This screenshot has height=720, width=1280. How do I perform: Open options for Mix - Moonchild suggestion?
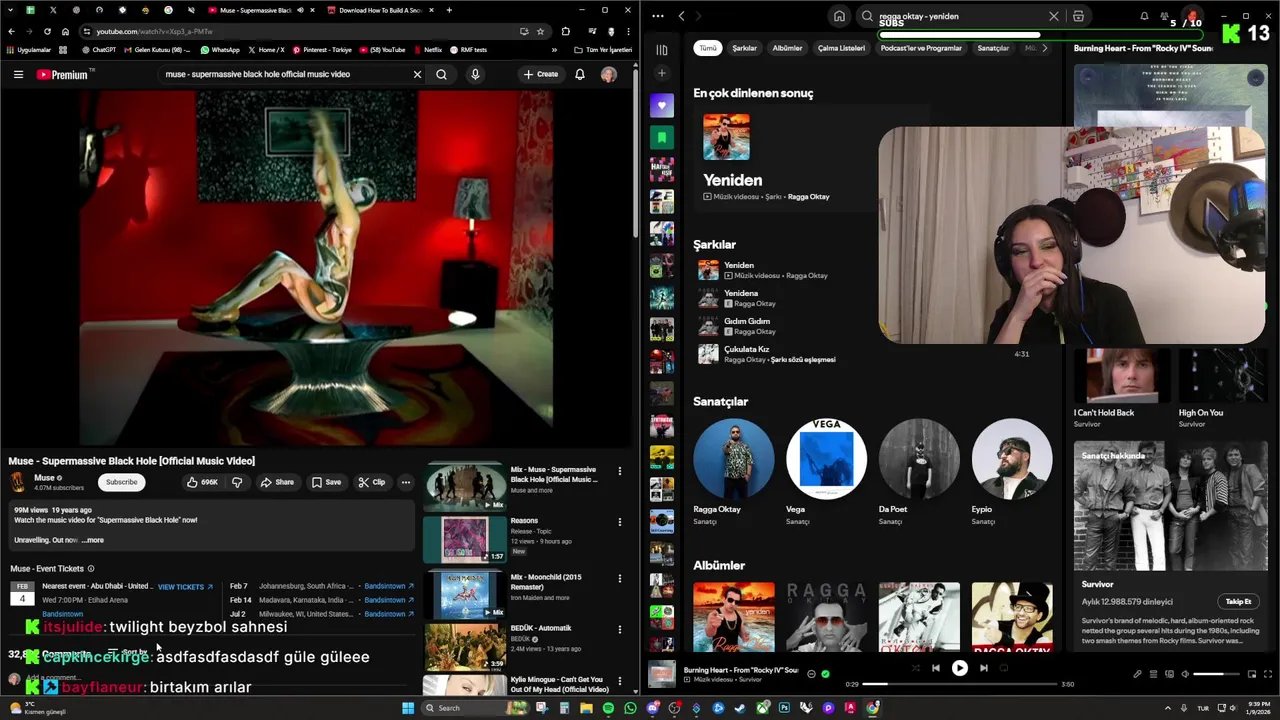(x=619, y=578)
